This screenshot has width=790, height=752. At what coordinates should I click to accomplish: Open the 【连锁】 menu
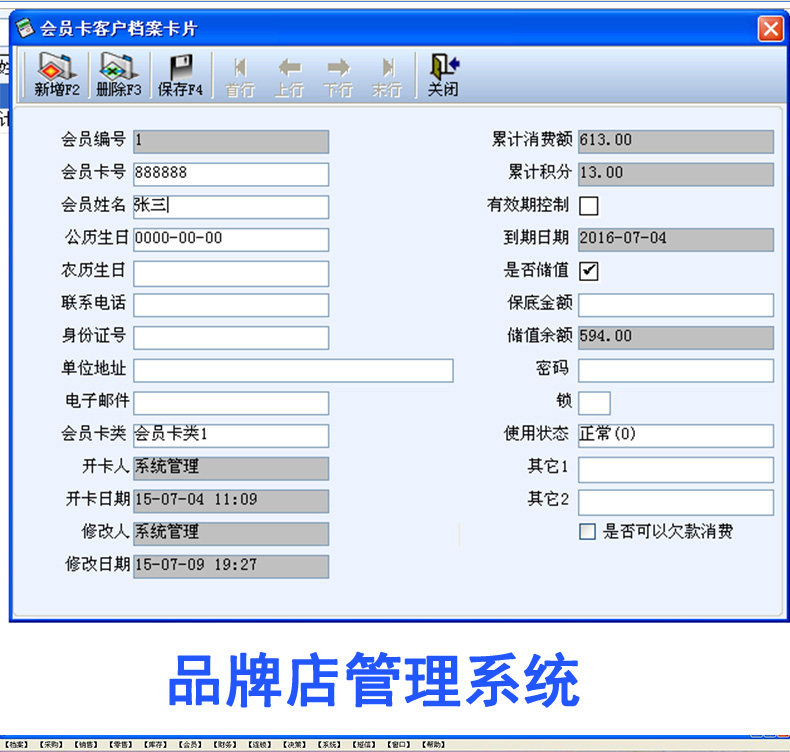260,744
